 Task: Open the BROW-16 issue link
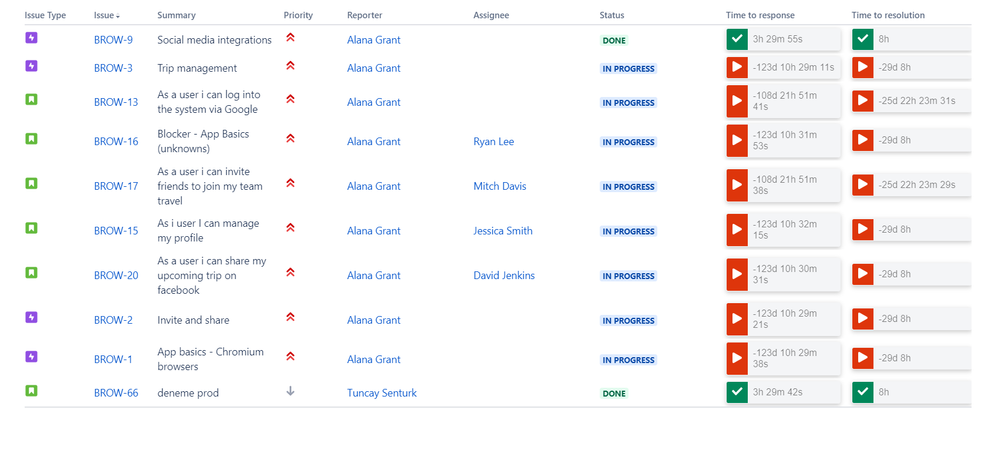[x=116, y=141]
